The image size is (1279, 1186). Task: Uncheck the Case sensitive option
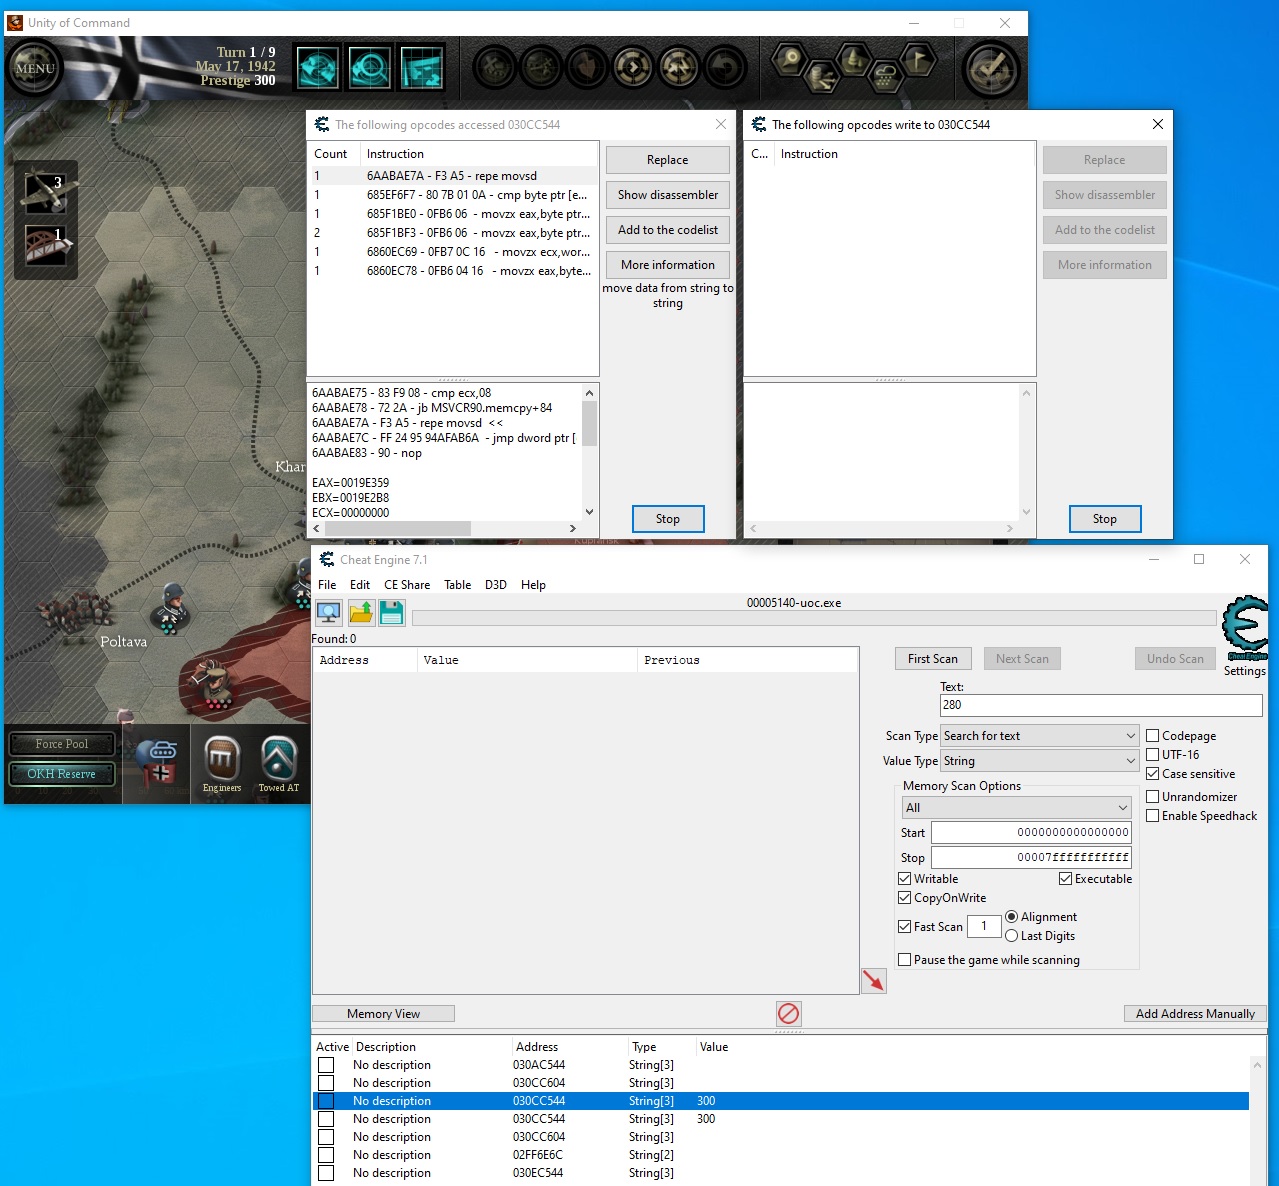(x=1153, y=774)
